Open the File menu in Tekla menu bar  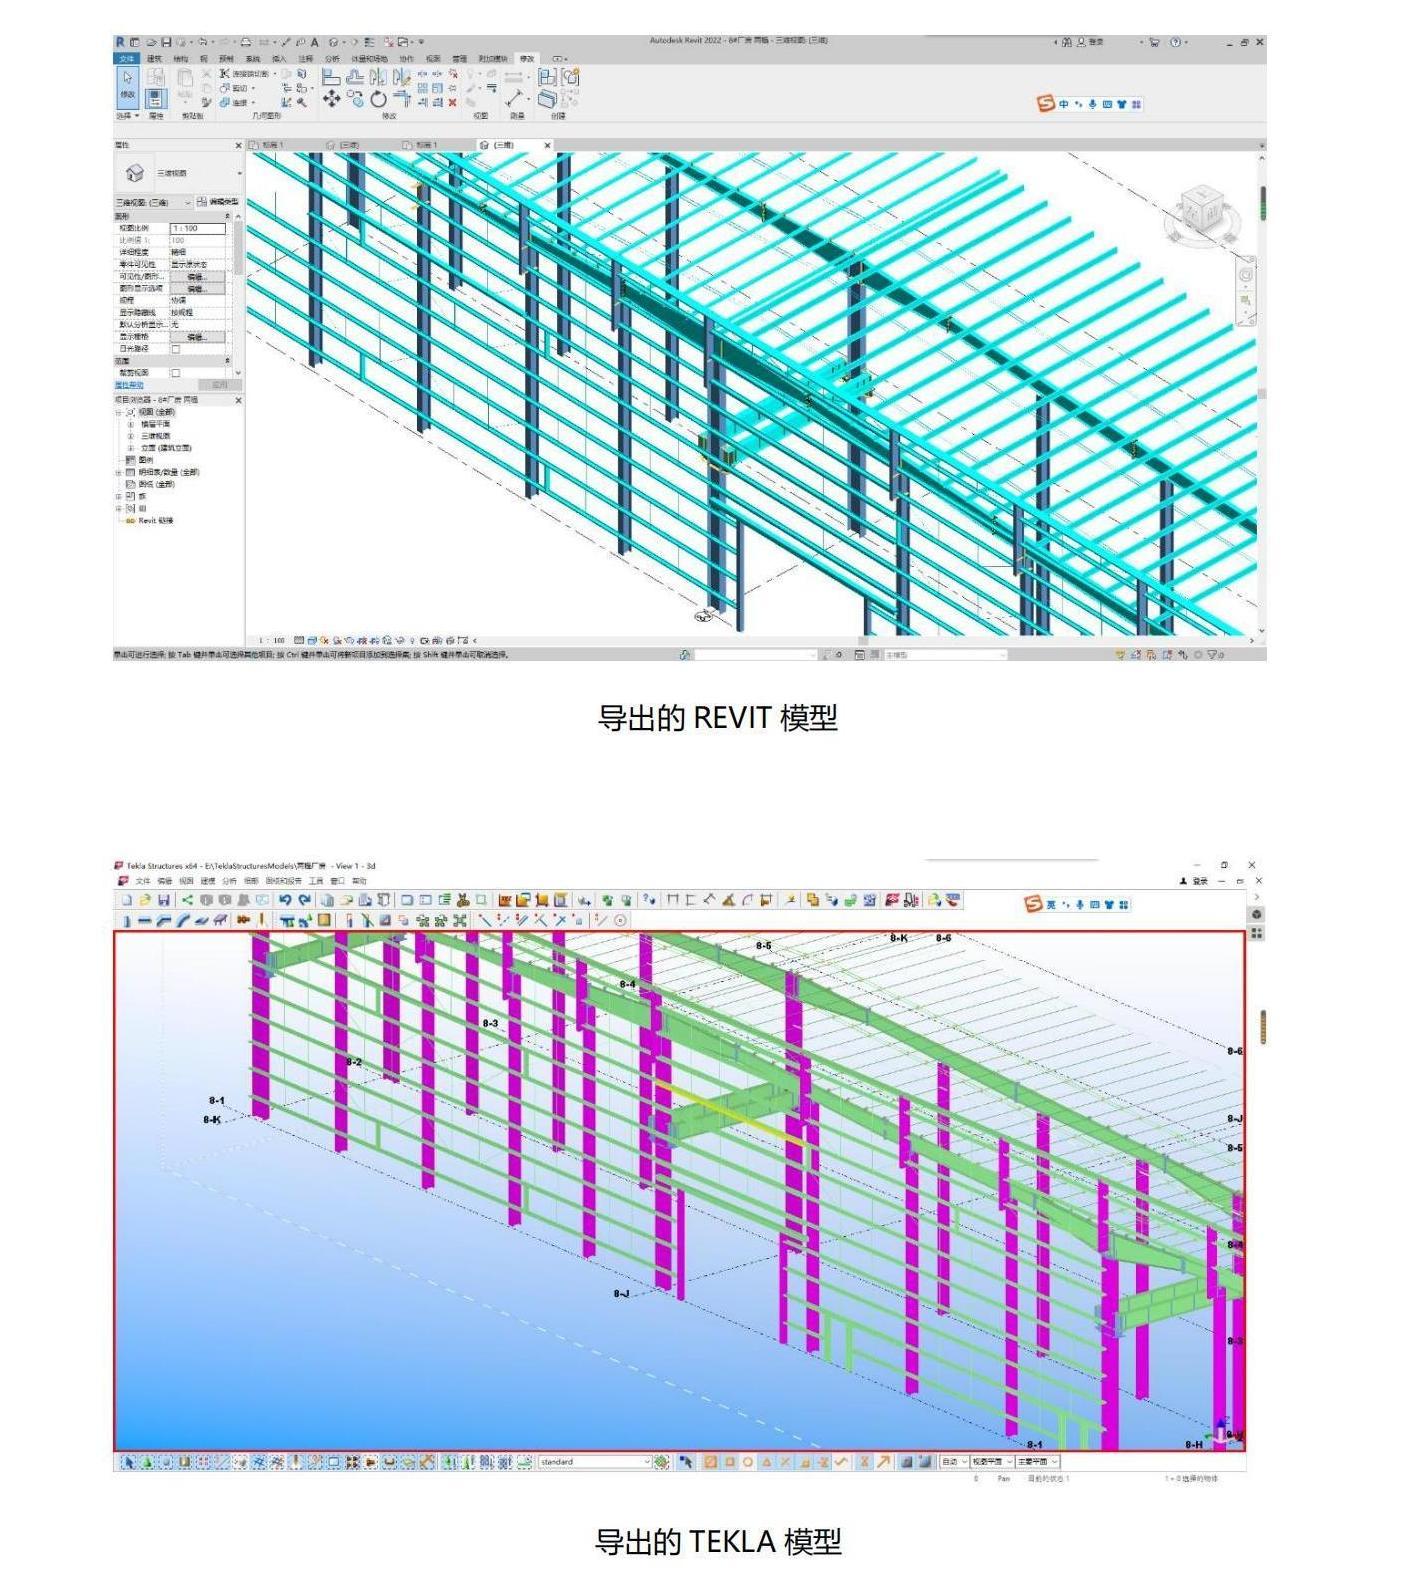coord(143,881)
